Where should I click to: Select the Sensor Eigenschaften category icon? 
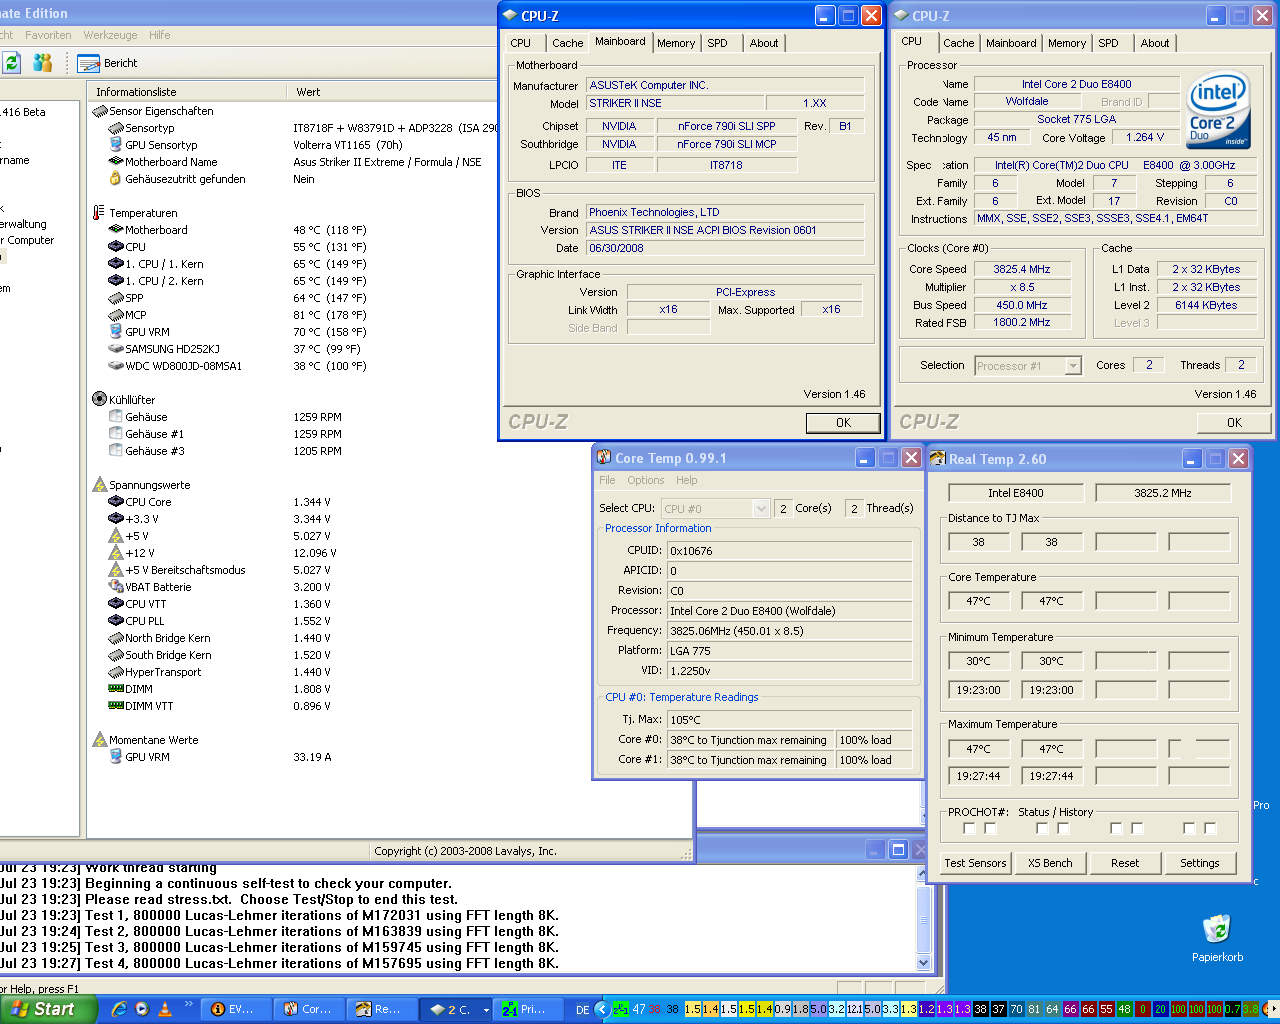tap(100, 111)
